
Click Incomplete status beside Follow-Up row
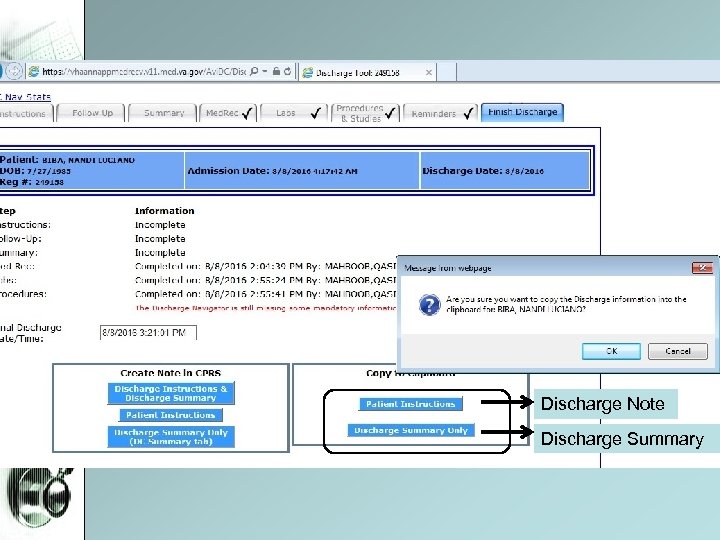tap(160, 239)
